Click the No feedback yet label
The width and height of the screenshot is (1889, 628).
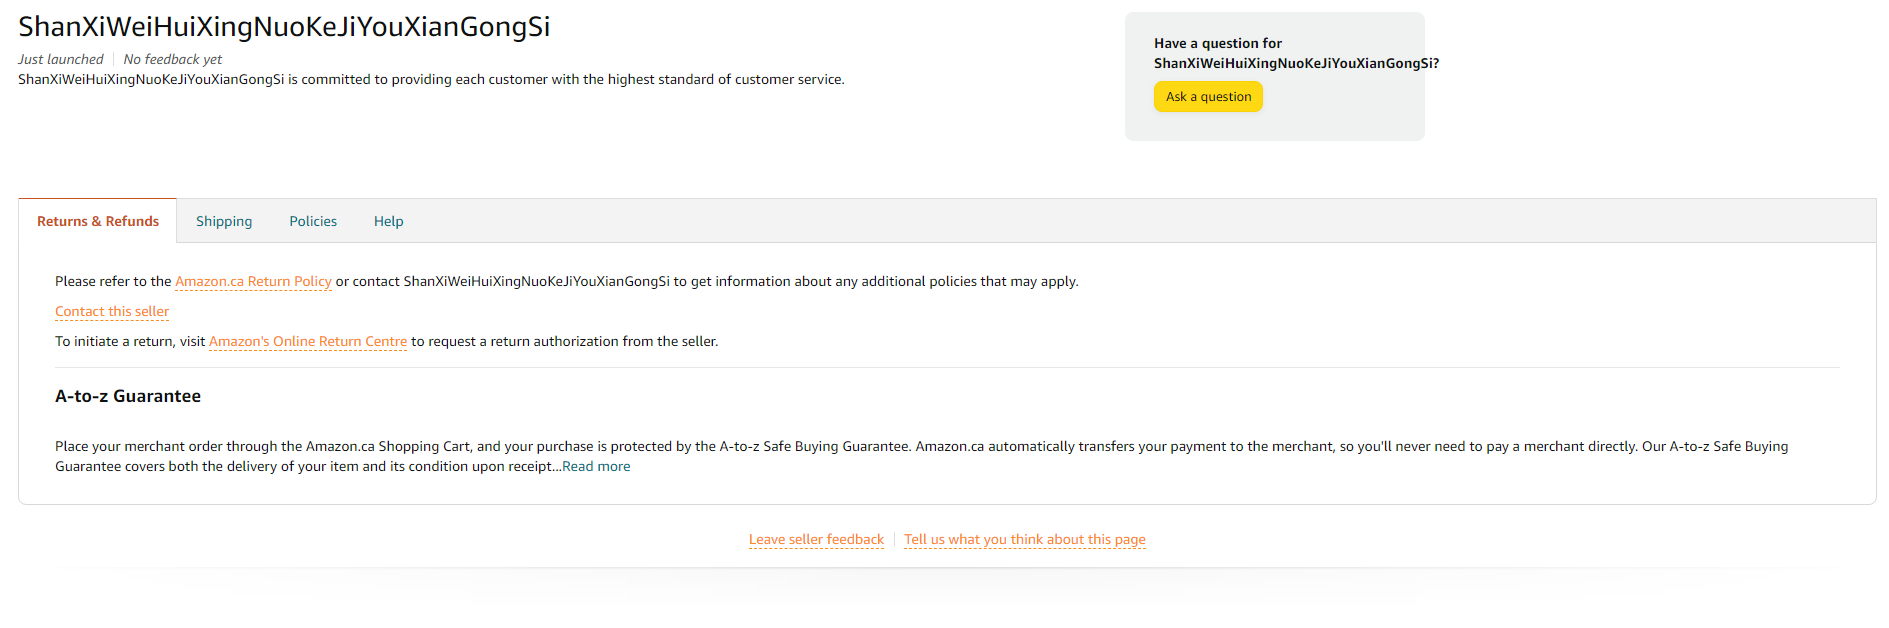[x=172, y=60]
